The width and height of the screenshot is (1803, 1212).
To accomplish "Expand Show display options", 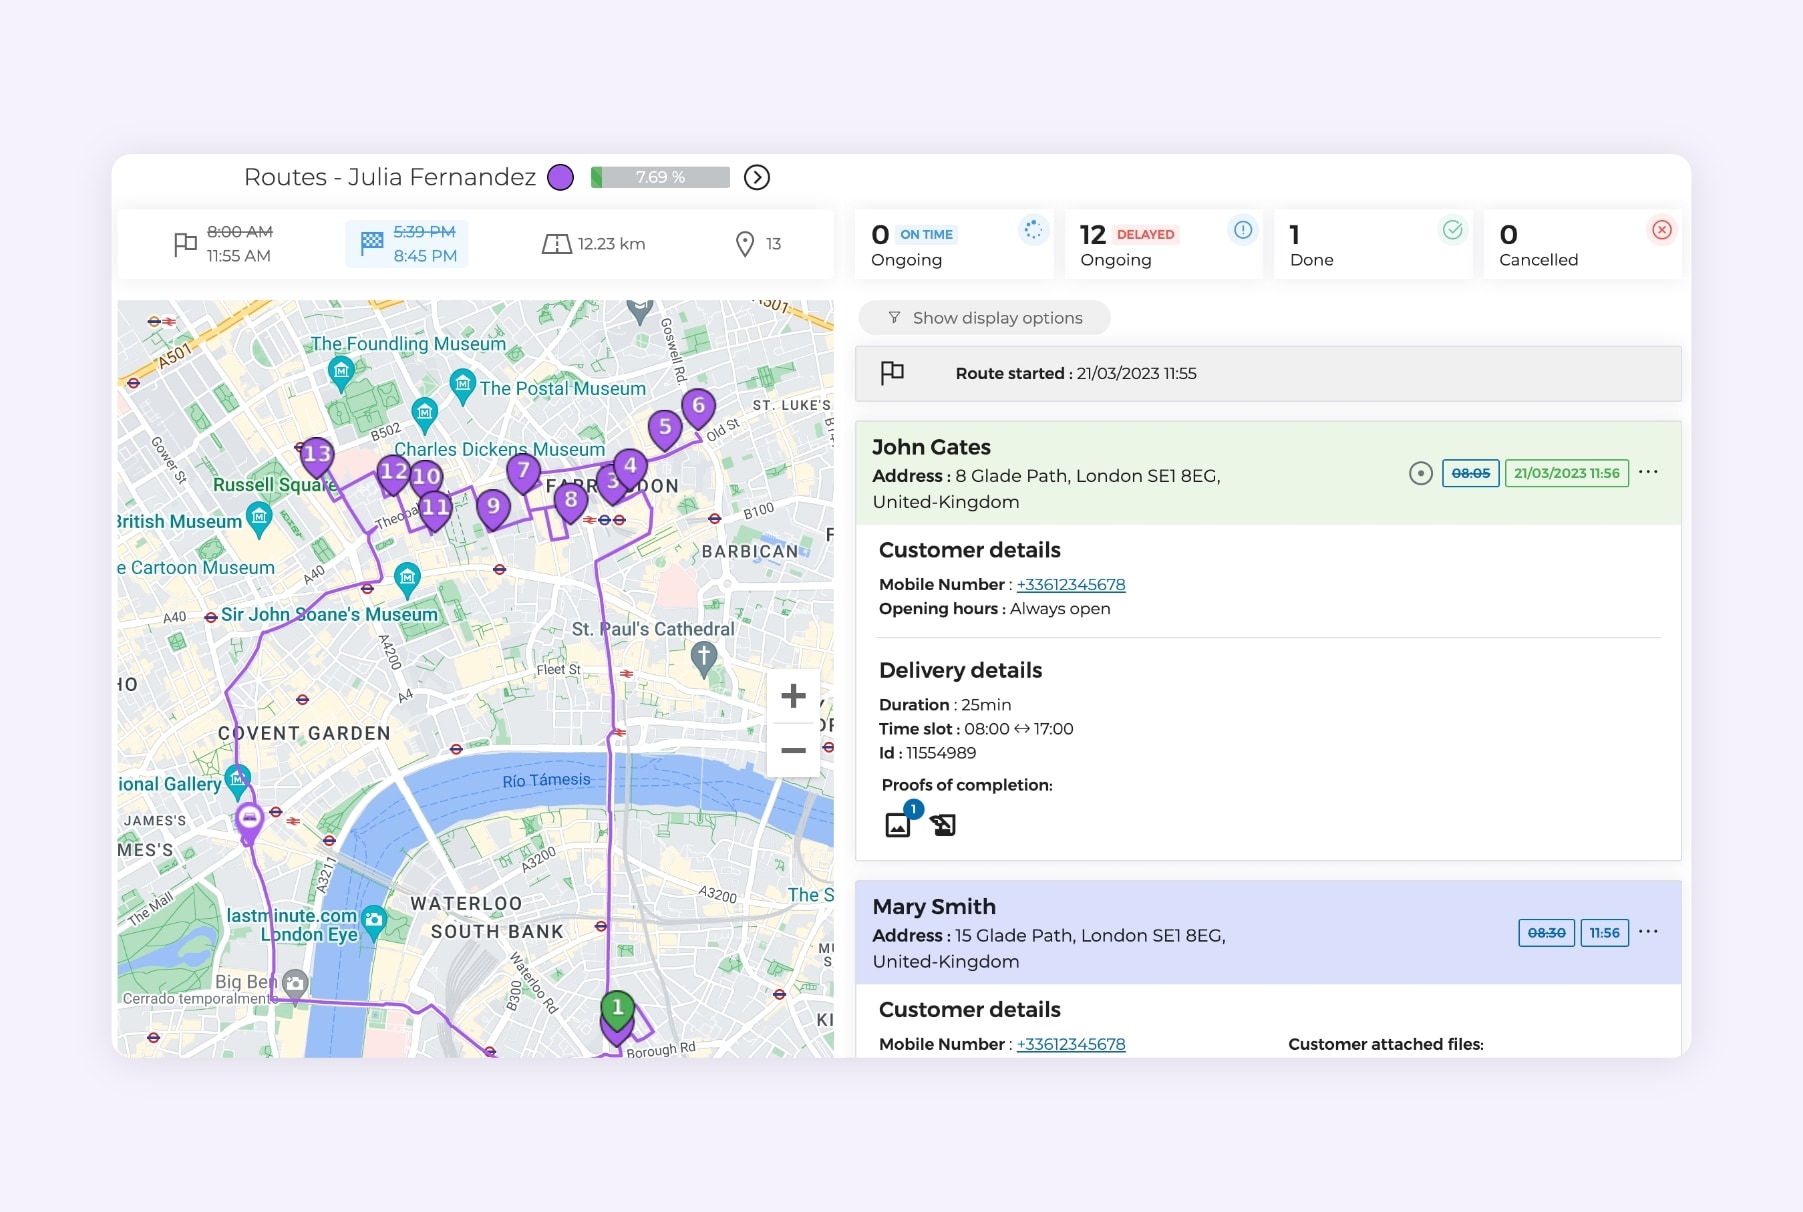I will tap(984, 317).
